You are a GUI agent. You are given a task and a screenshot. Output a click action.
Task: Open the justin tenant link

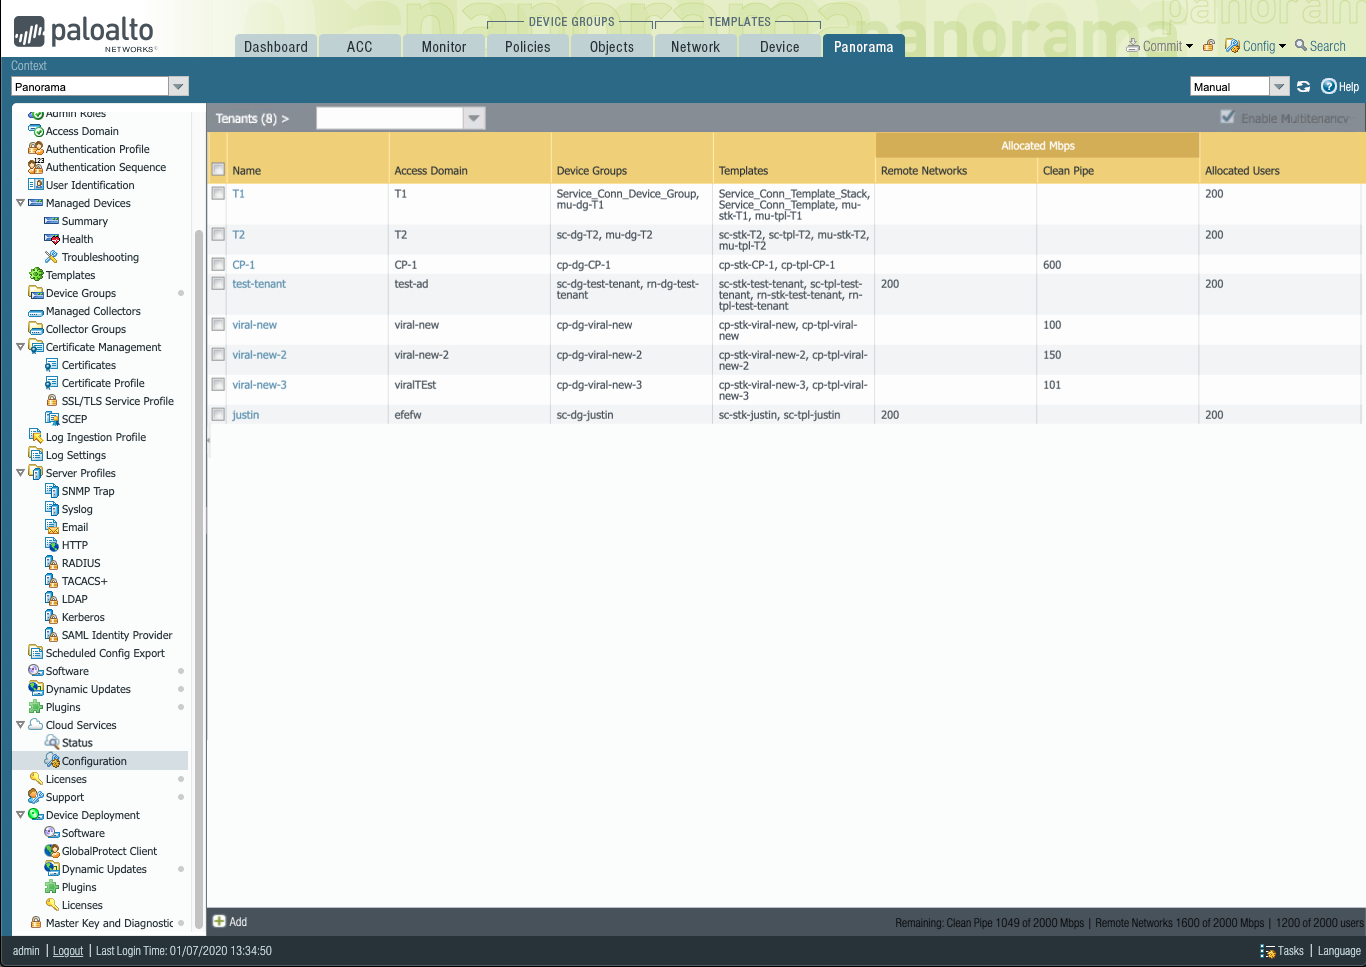click(246, 415)
